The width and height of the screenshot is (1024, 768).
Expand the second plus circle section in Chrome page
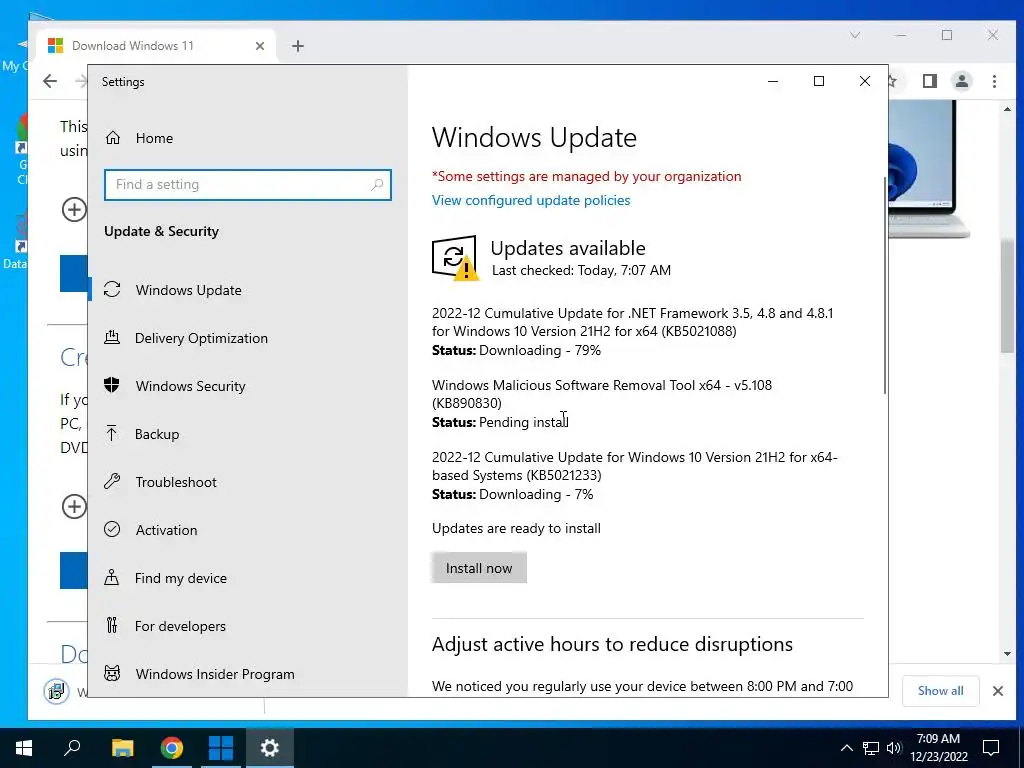click(74, 506)
